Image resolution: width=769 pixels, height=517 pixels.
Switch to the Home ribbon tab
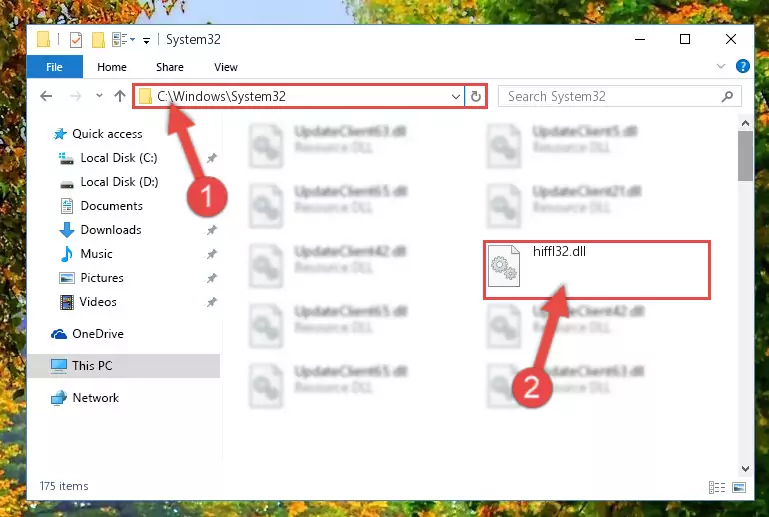[x=112, y=67]
